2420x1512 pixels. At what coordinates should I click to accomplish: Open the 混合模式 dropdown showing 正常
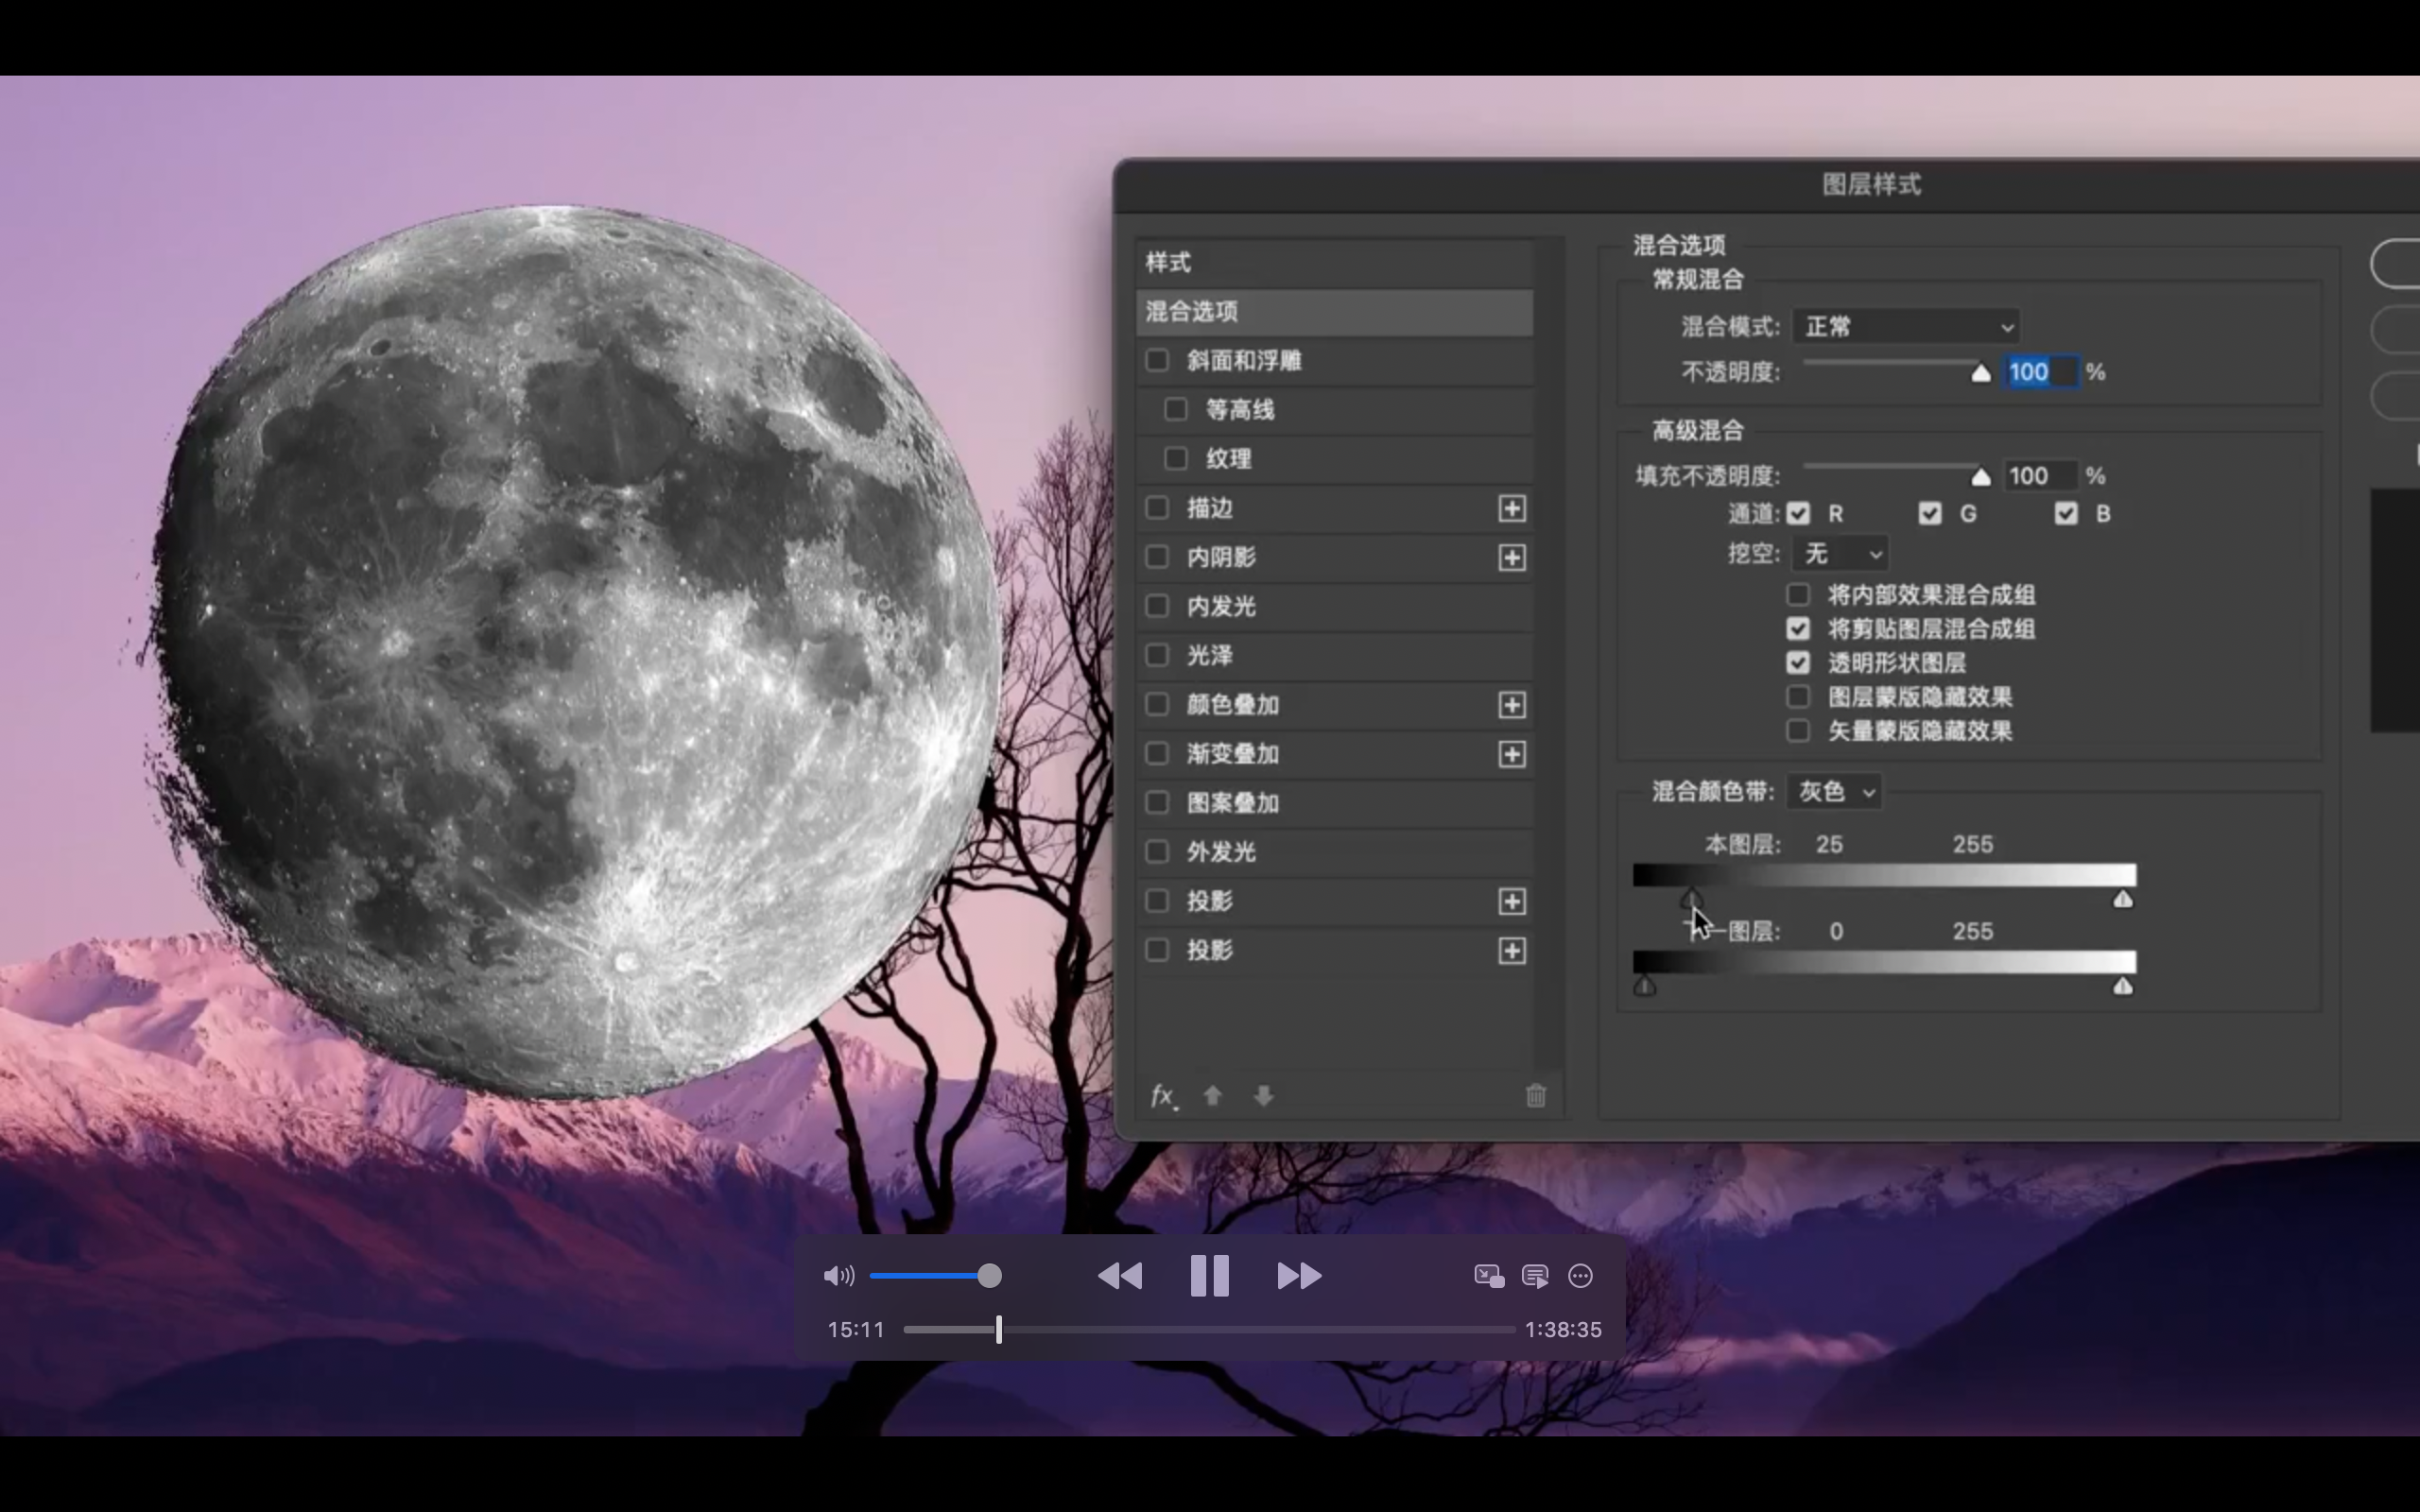click(1906, 327)
